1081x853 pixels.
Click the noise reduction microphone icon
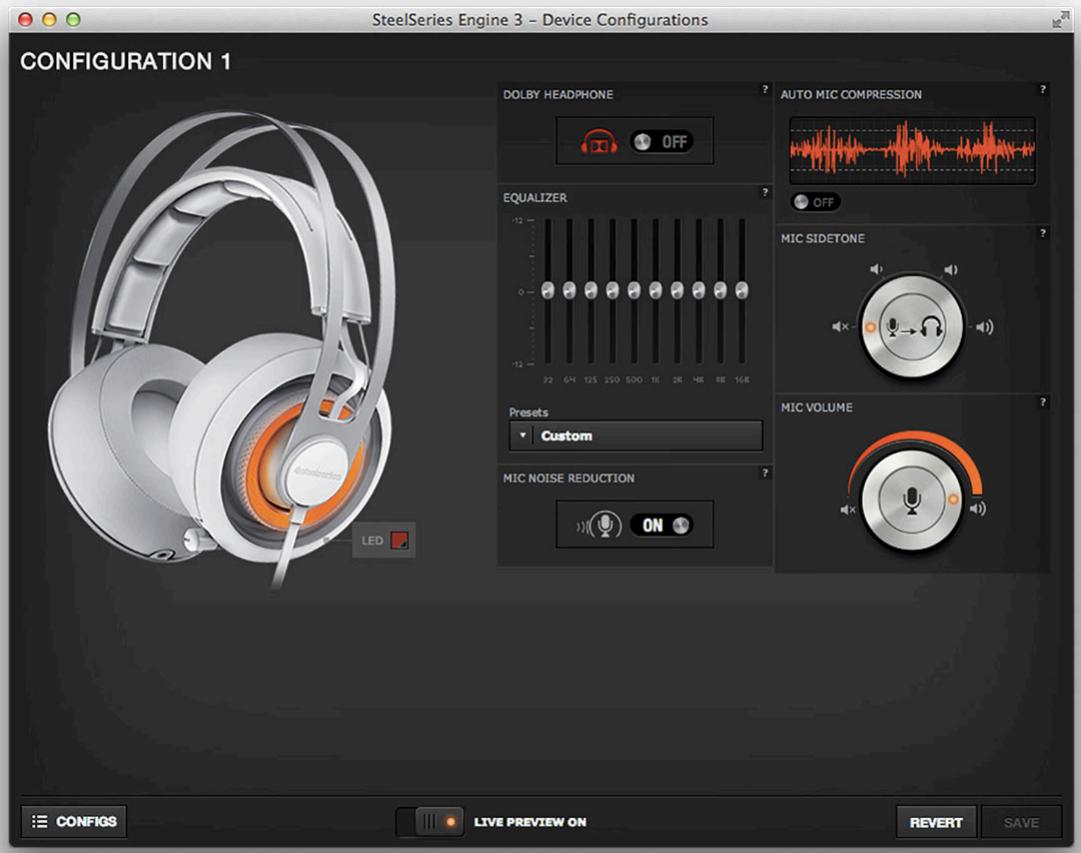(x=600, y=525)
